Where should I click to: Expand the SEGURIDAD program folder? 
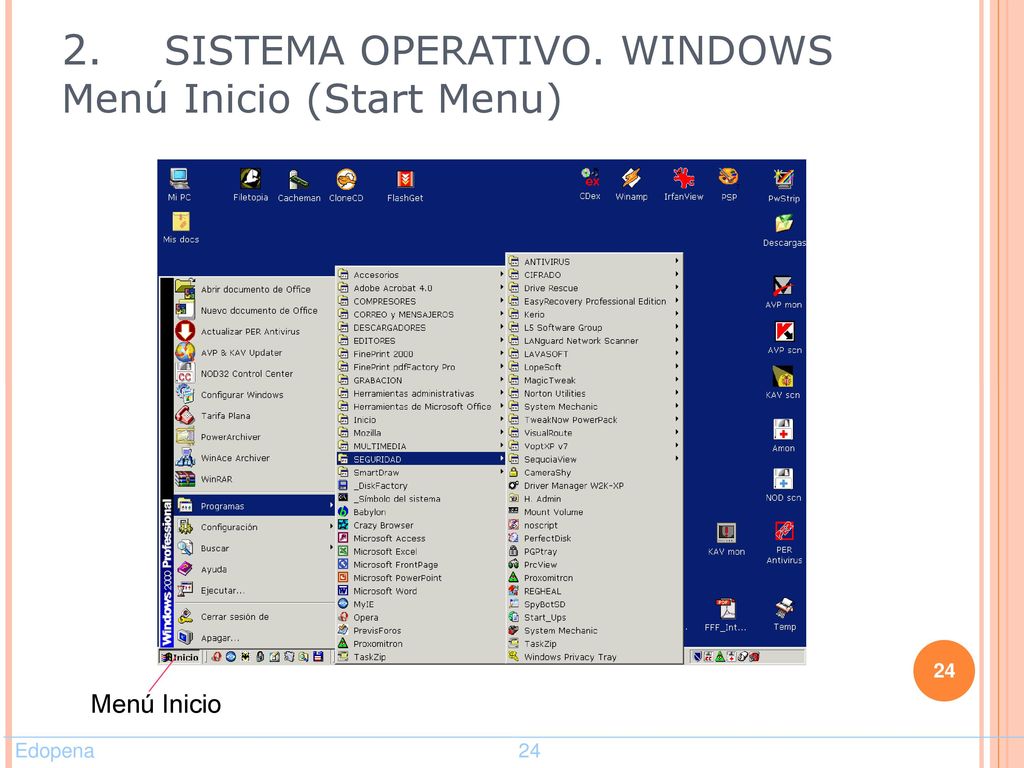point(421,459)
